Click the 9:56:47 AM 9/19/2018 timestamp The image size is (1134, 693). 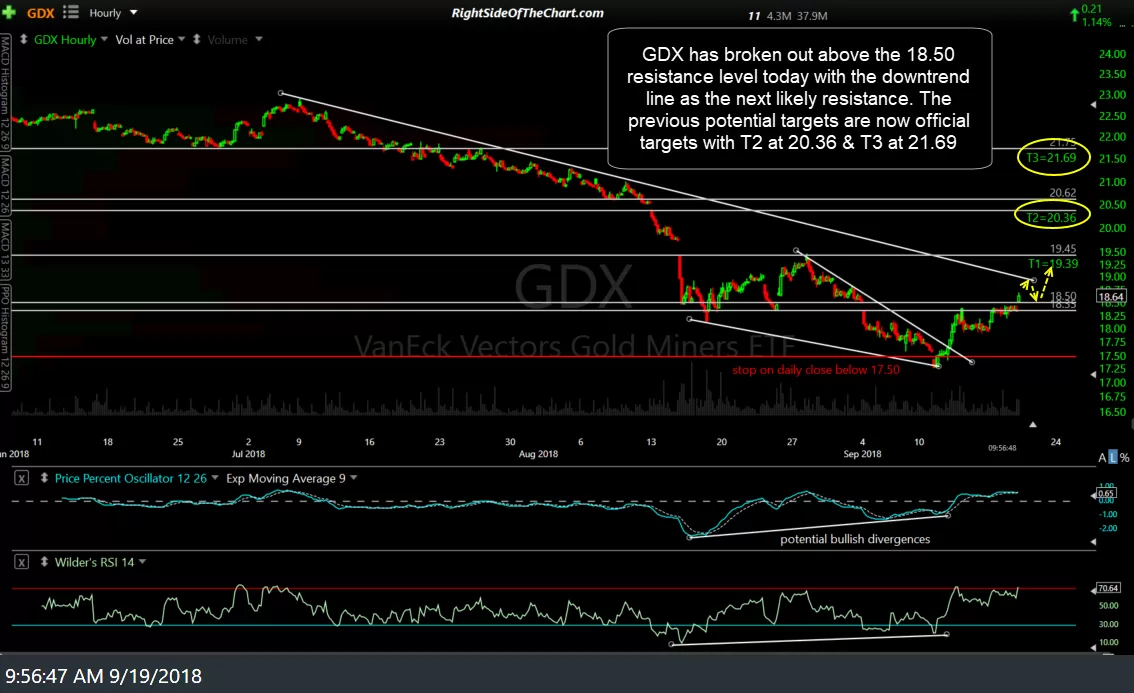[x=103, y=676]
